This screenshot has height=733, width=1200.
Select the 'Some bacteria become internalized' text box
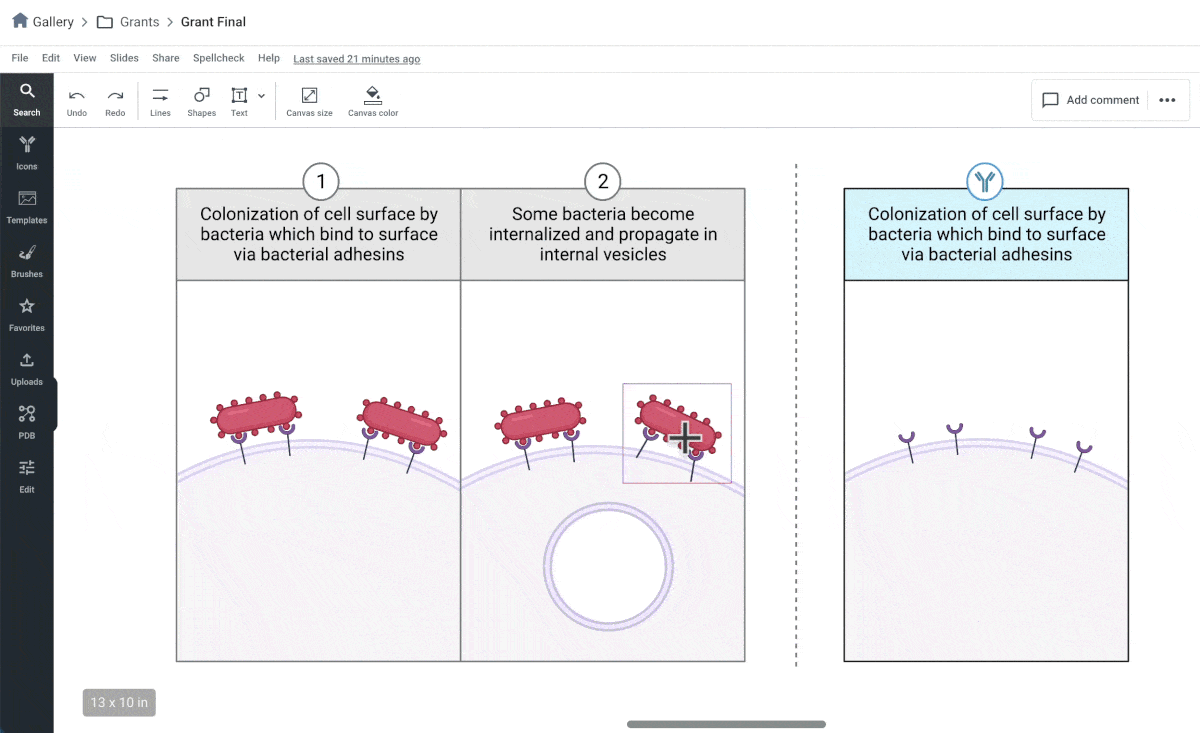(x=603, y=234)
